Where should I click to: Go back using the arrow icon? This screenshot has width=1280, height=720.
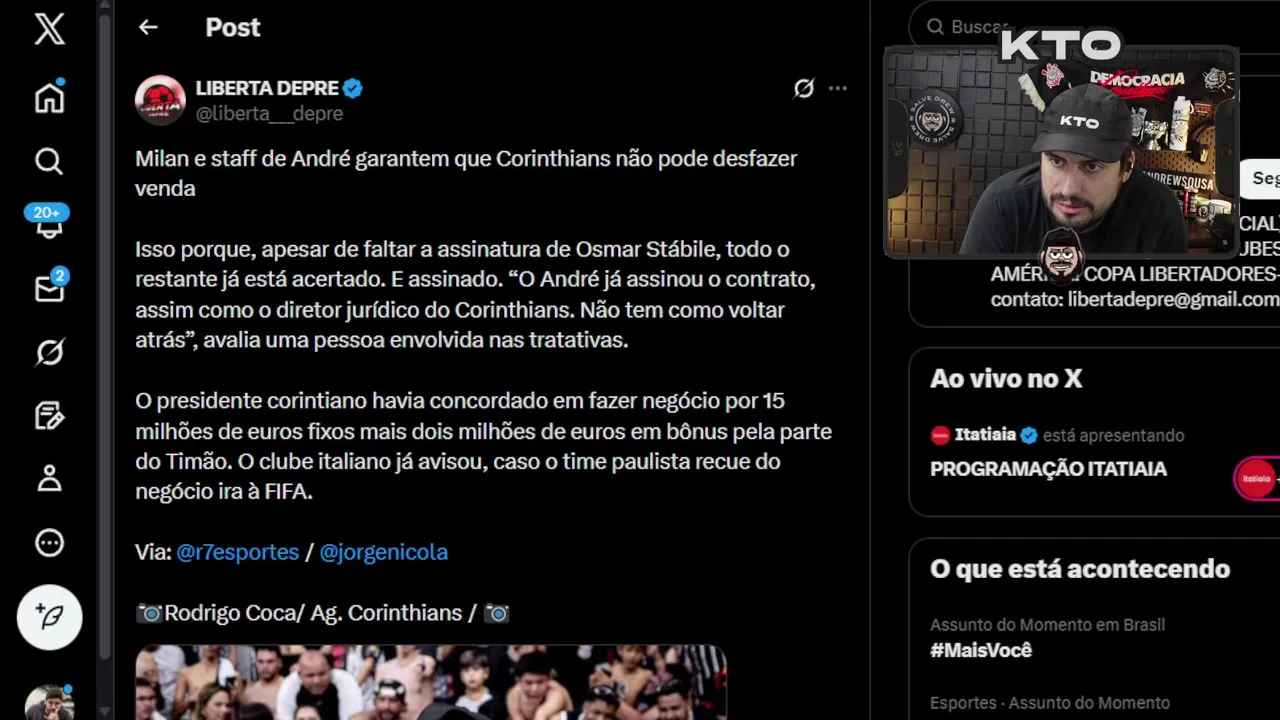click(148, 27)
